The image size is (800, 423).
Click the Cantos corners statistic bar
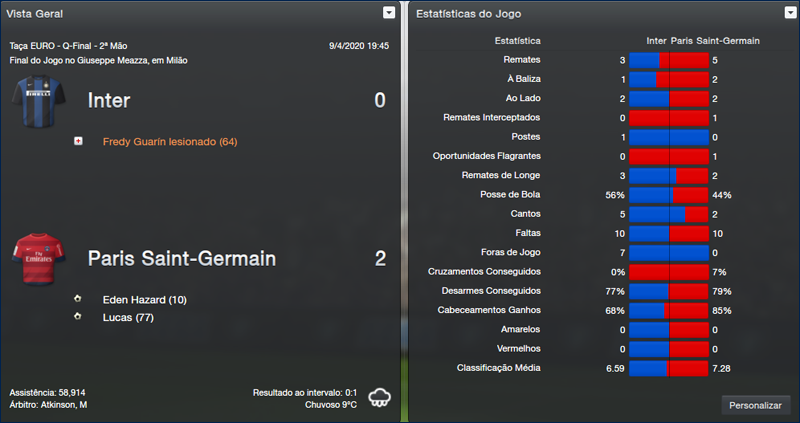669,214
